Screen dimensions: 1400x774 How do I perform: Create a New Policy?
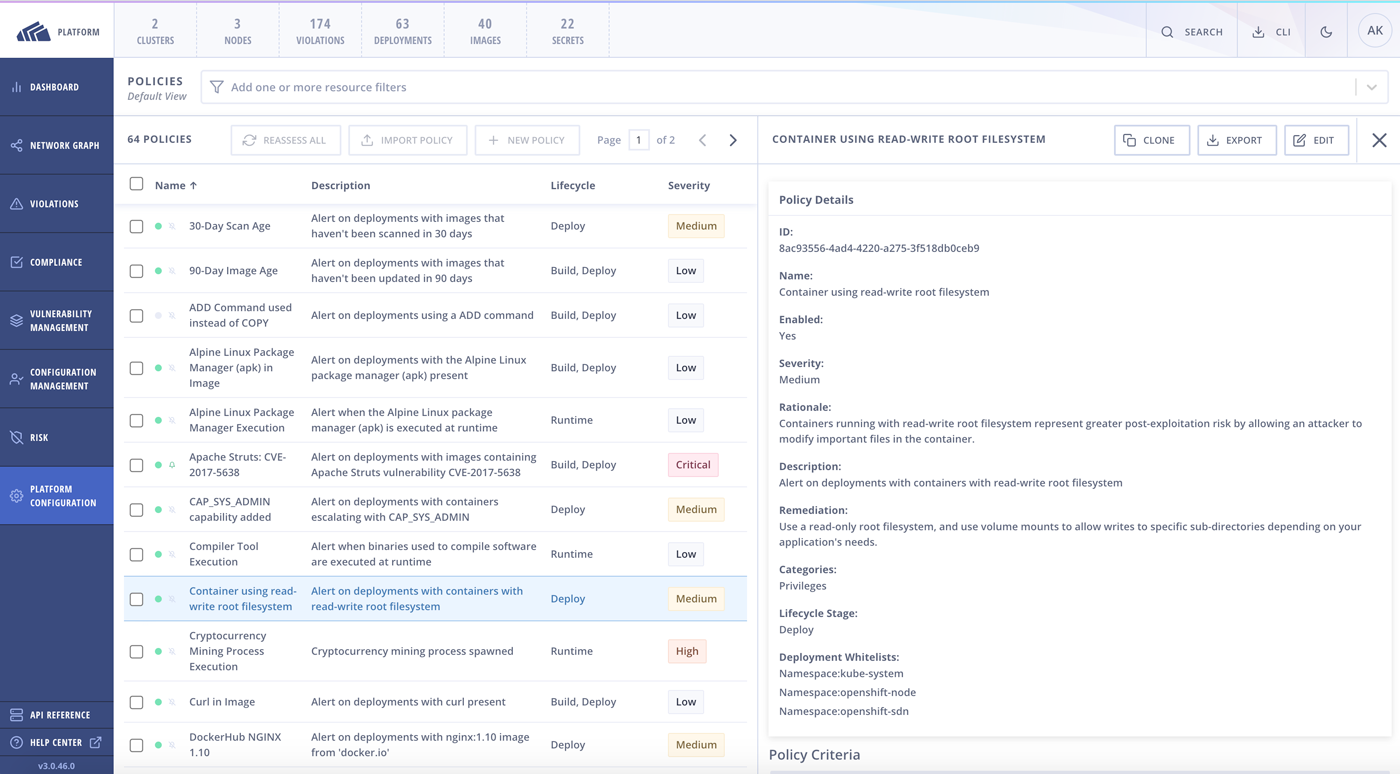tap(527, 140)
